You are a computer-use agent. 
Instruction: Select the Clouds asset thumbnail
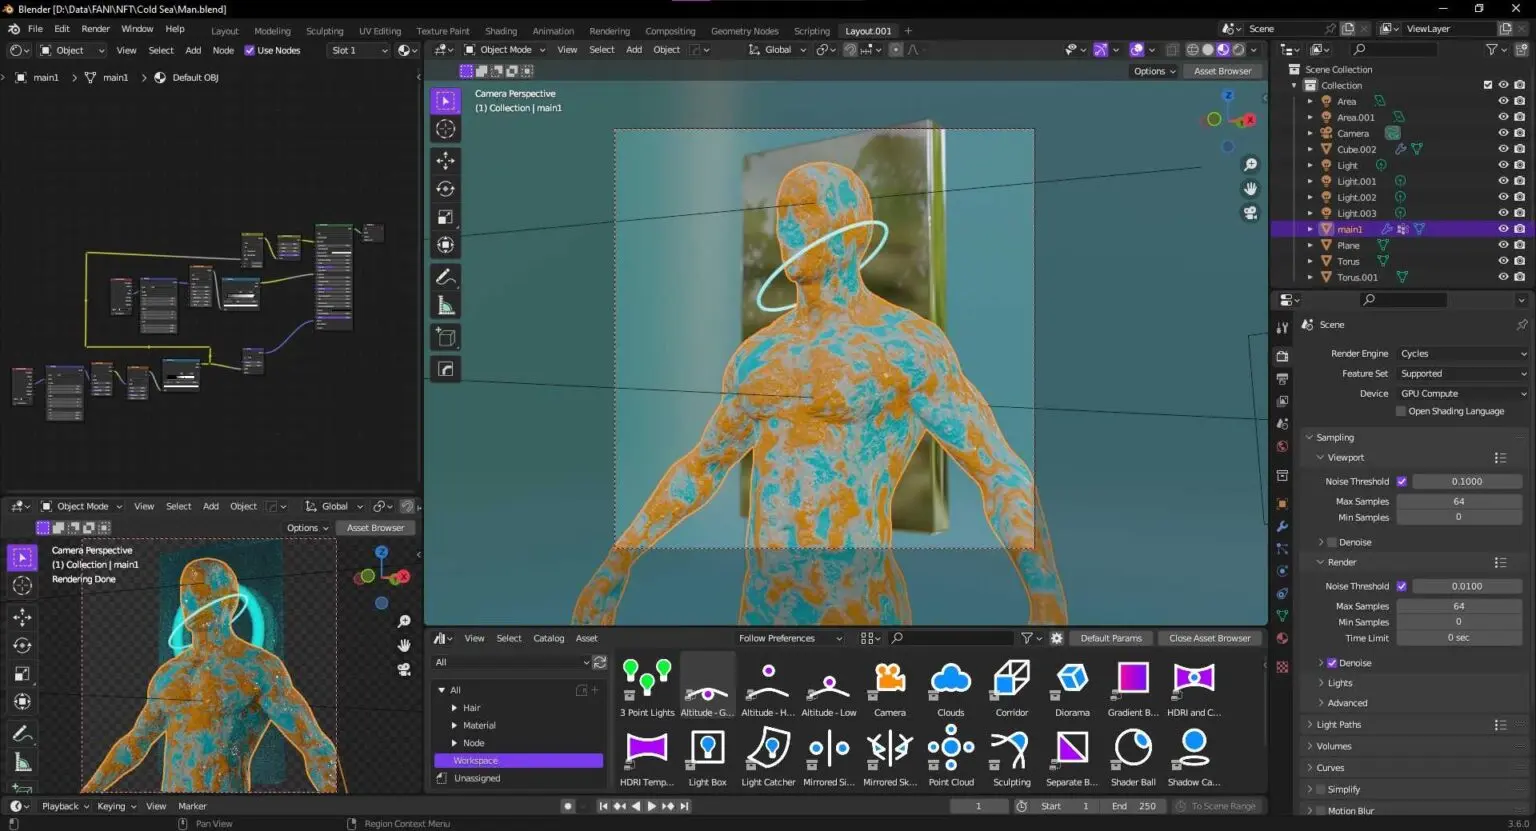click(950, 680)
